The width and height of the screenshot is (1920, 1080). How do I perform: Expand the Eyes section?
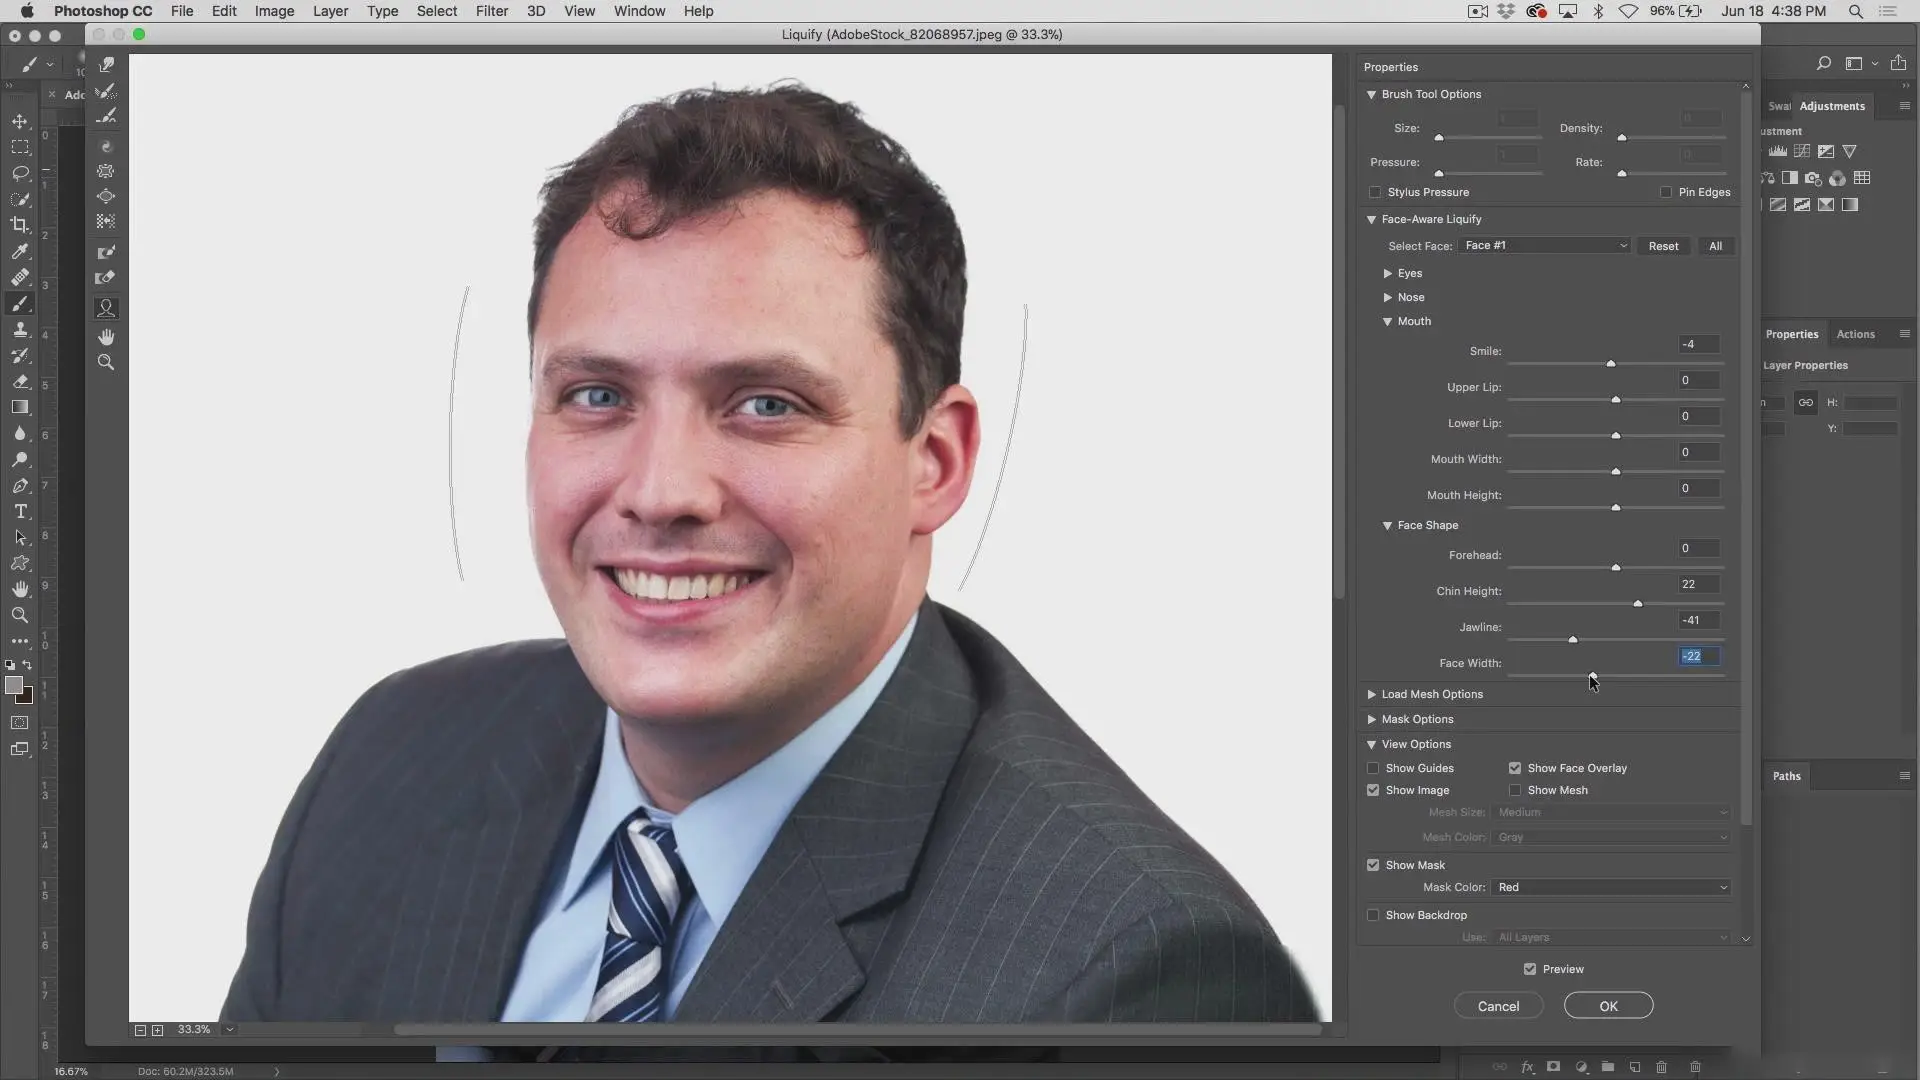coord(1387,273)
